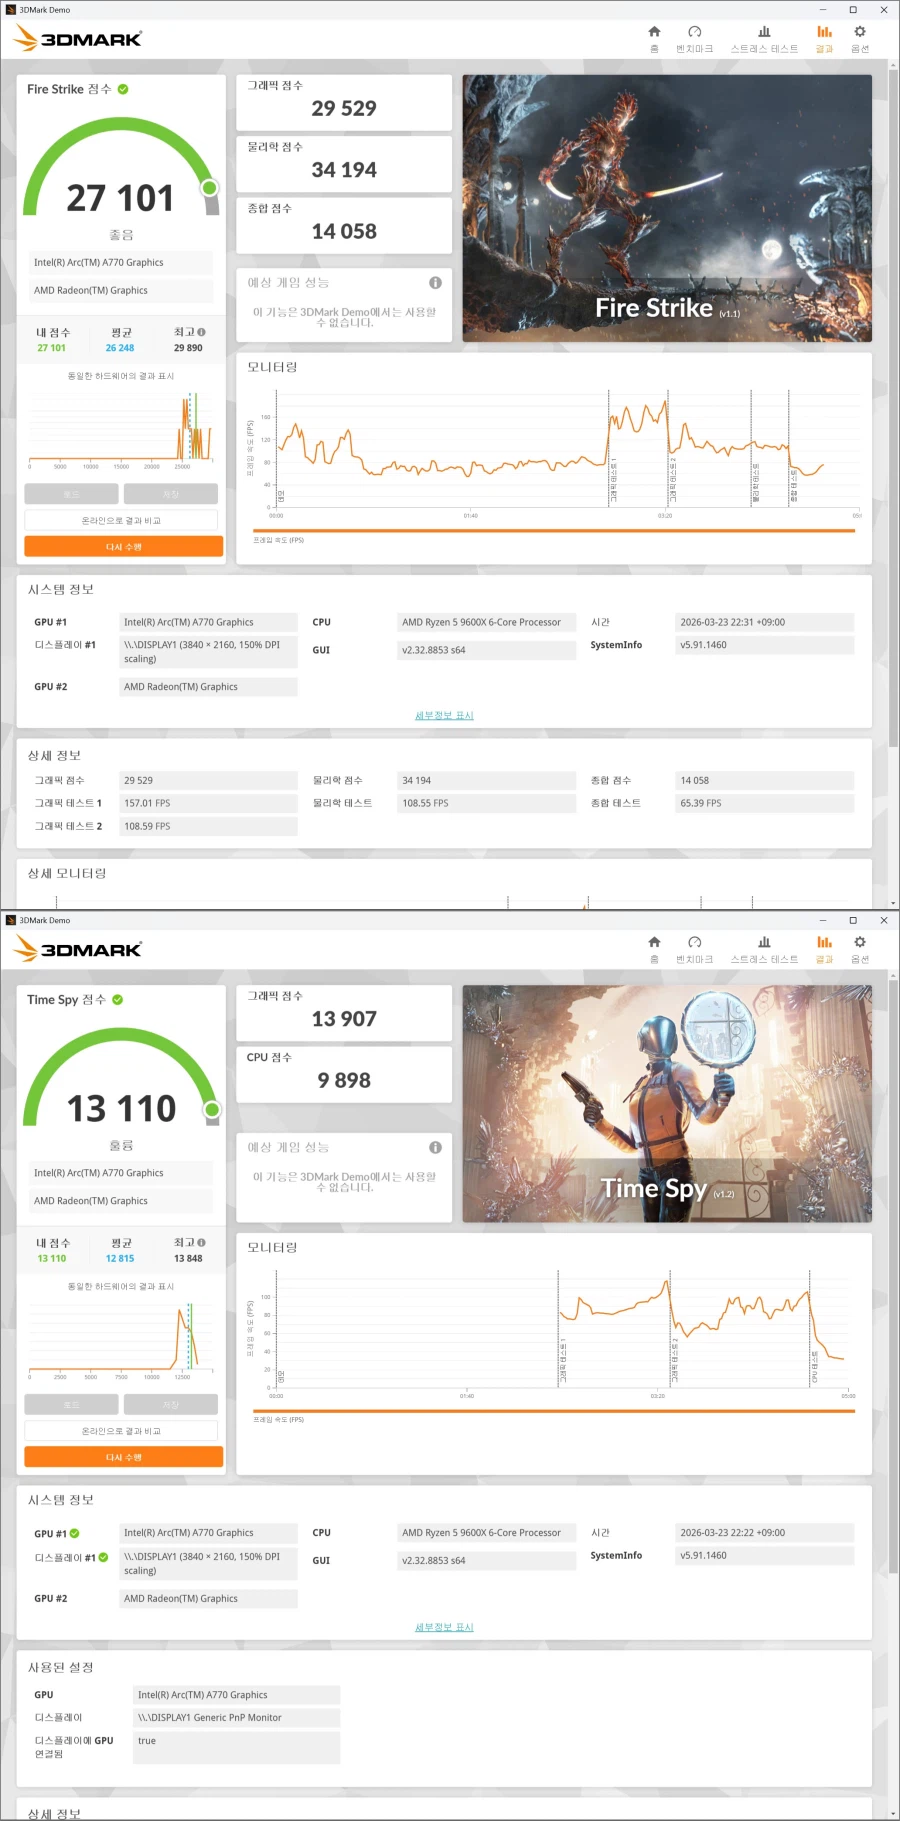900x1821 pixels.
Task: Click 157.01 FPS graphics test 1 value
Action: (208, 803)
